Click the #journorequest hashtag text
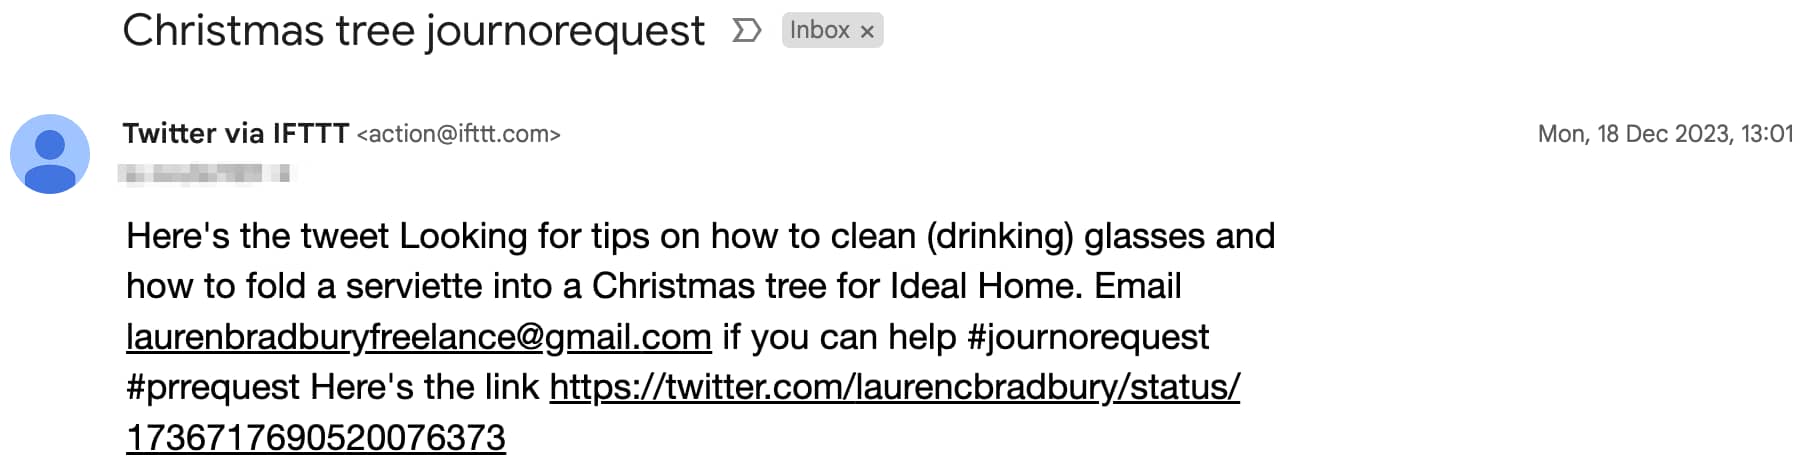Image resolution: width=1808 pixels, height=464 pixels. 1088,337
